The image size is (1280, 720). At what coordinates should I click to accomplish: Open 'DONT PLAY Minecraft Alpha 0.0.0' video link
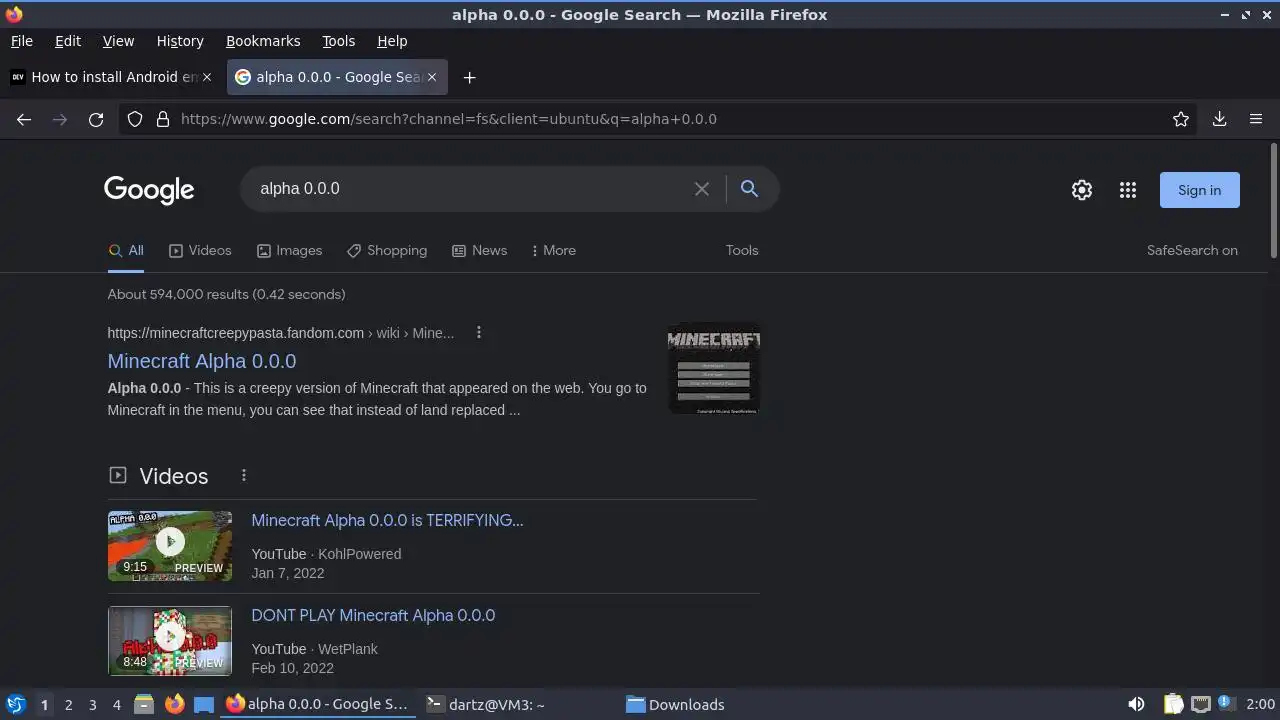(x=373, y=615)
